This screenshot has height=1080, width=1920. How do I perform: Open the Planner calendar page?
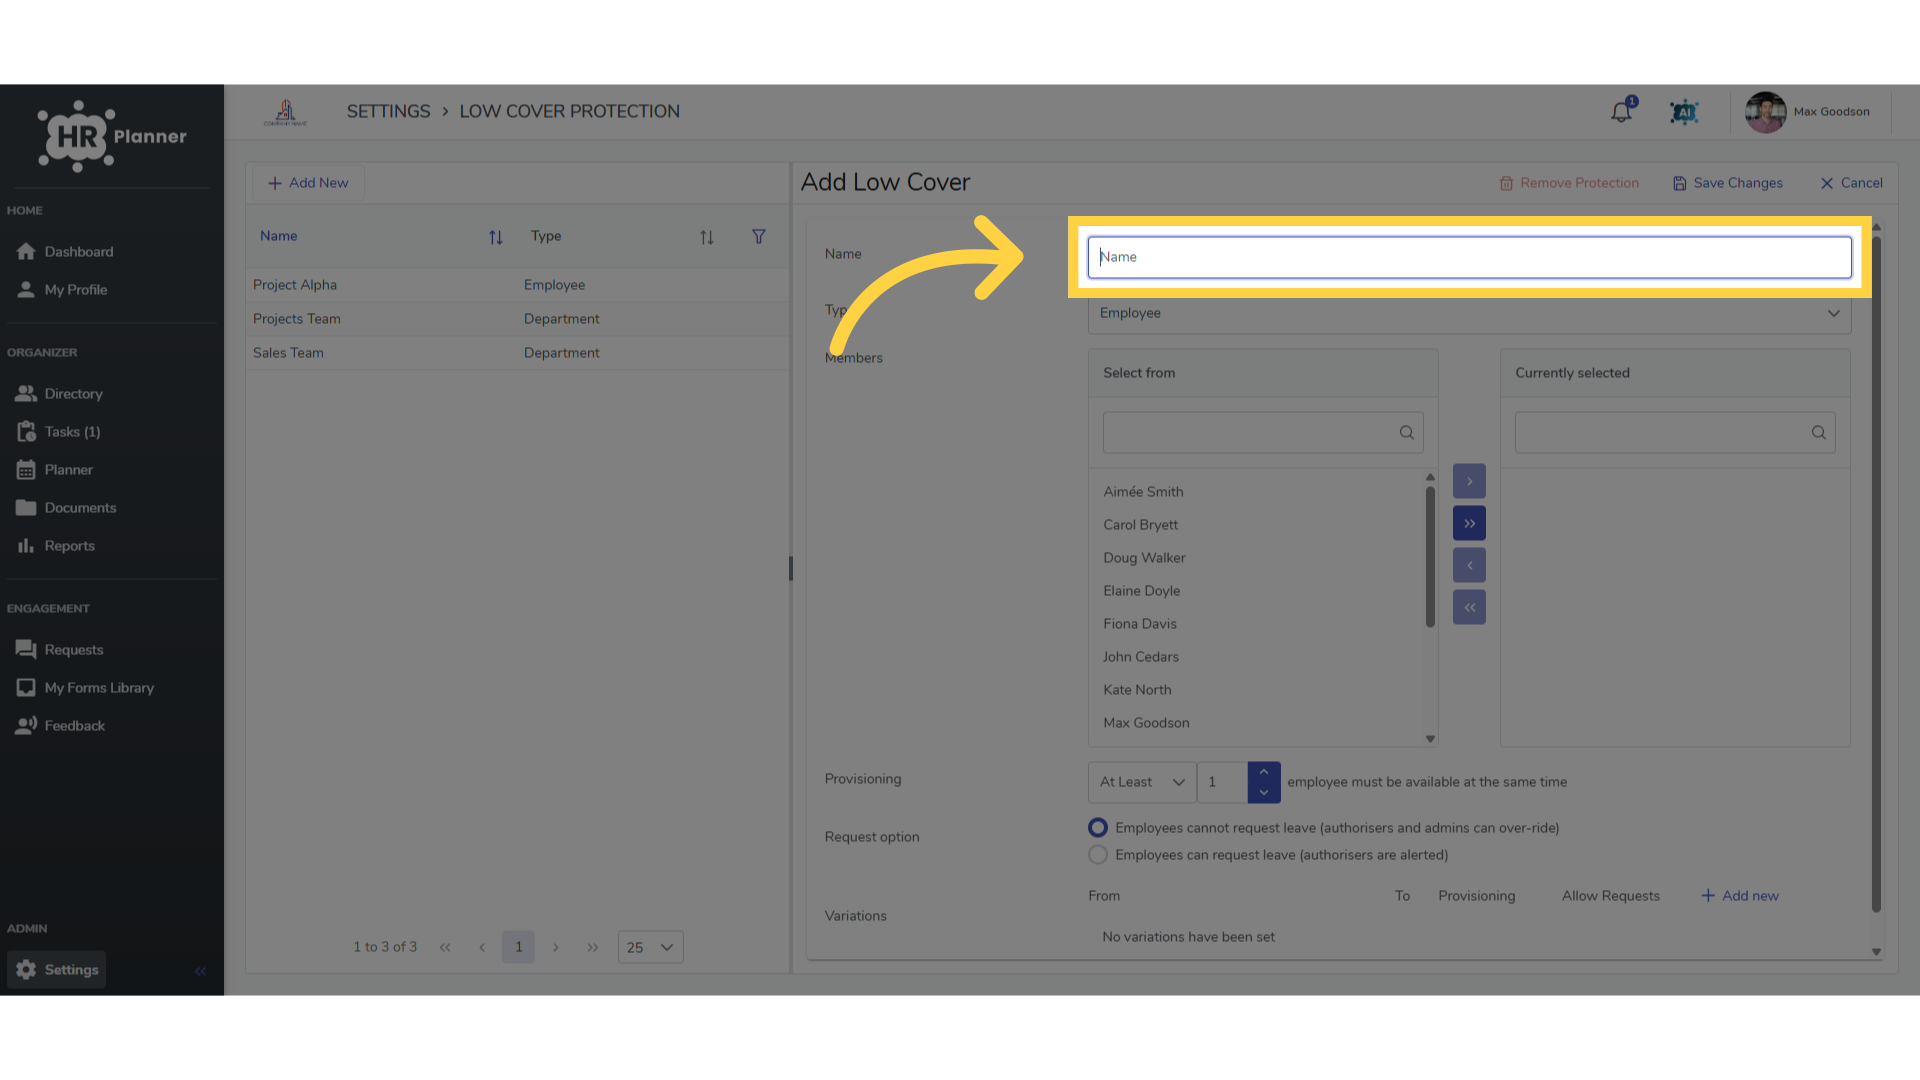click(x=55, y=470)
